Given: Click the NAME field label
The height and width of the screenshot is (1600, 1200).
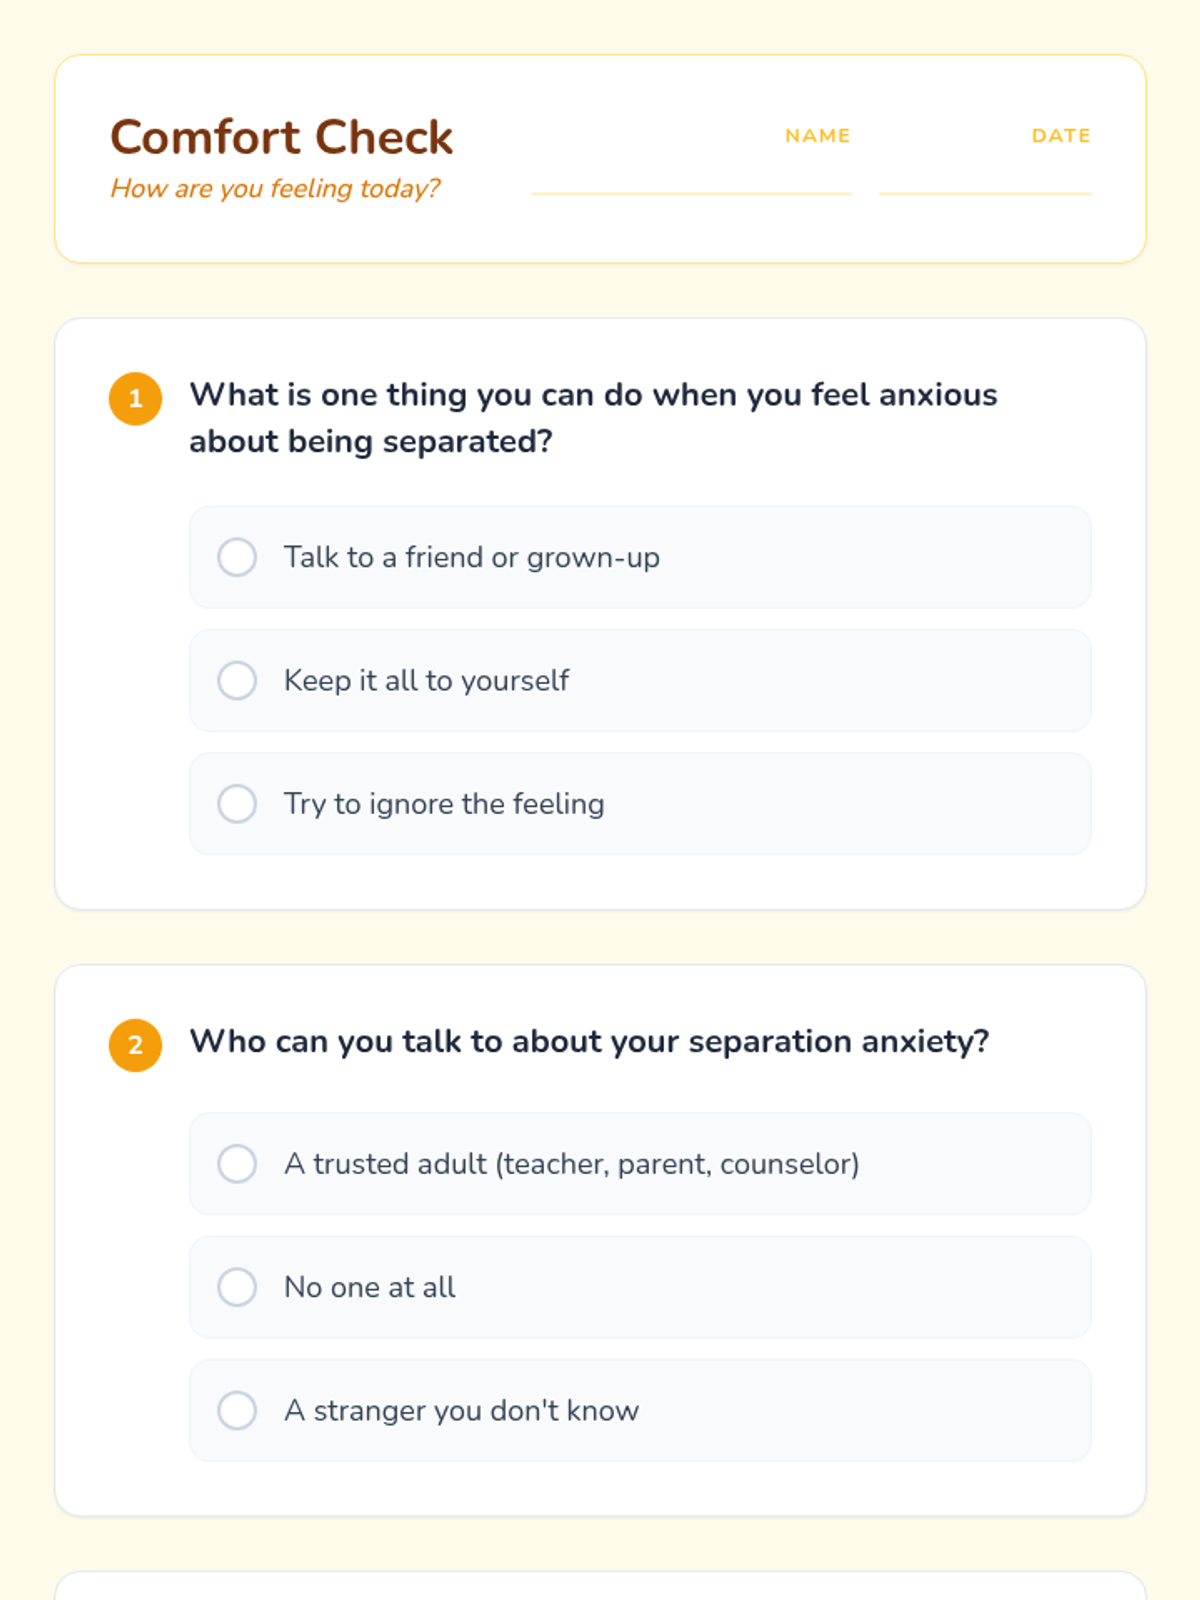Looking at the screenshot, I should pos(817,136).
